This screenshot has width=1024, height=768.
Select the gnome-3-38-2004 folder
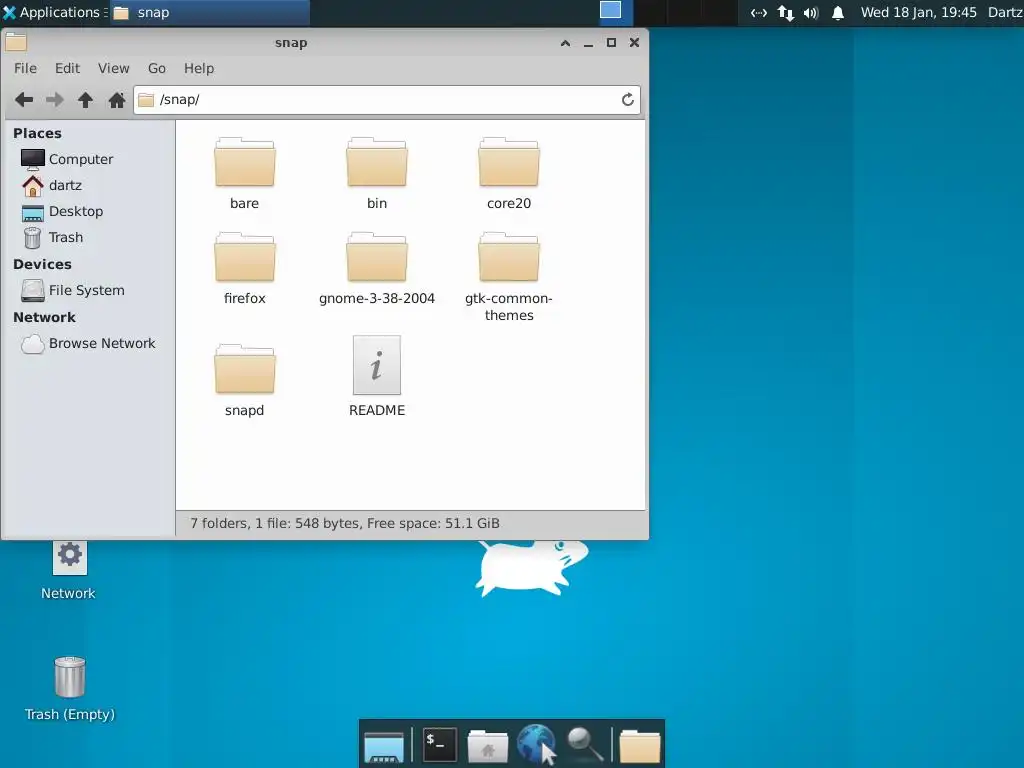377,268
